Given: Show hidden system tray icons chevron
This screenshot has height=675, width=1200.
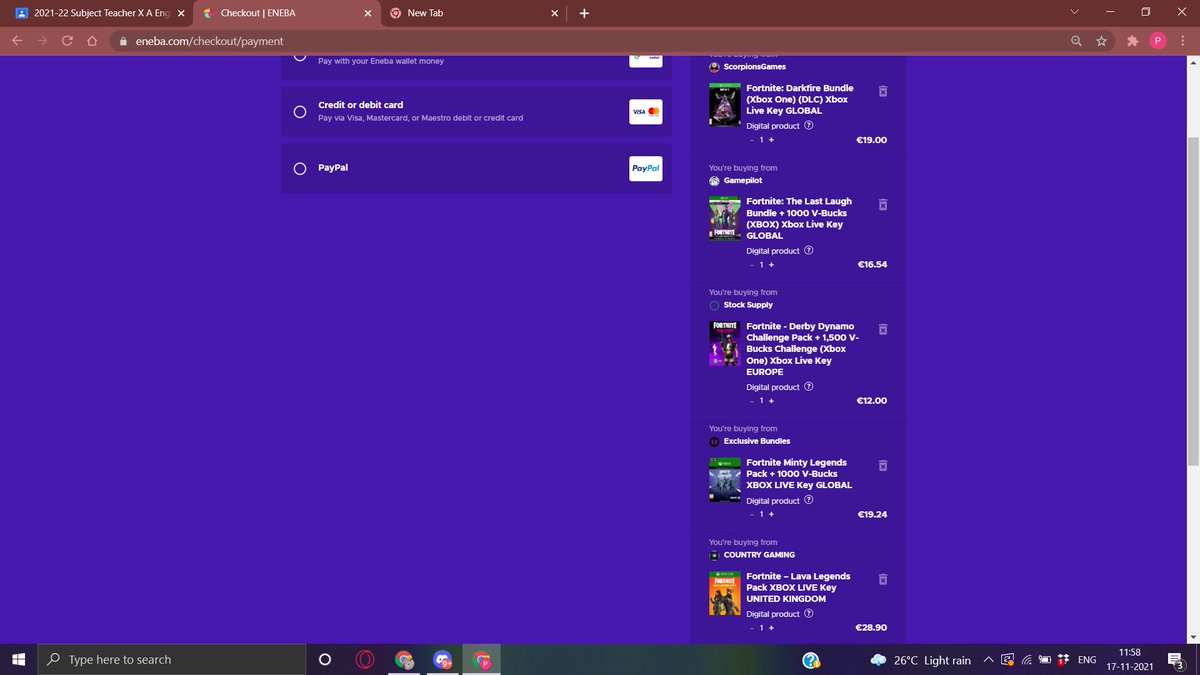Looking at the screenshot, I should pos(989,660).
